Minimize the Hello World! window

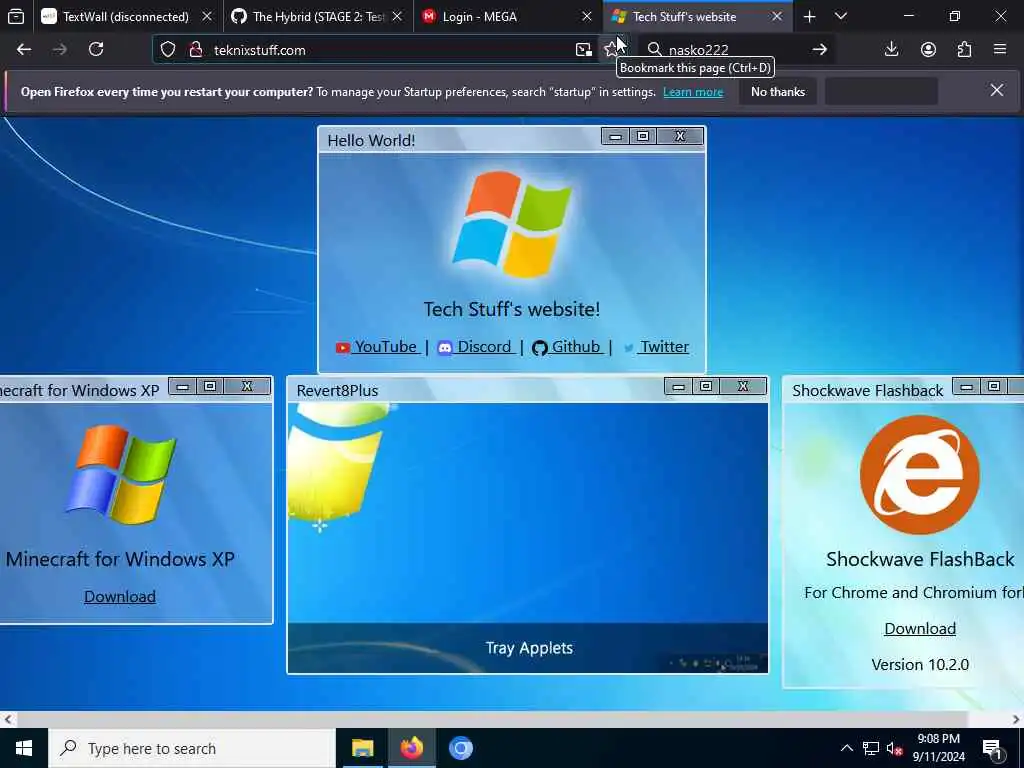tap(615, 136)
